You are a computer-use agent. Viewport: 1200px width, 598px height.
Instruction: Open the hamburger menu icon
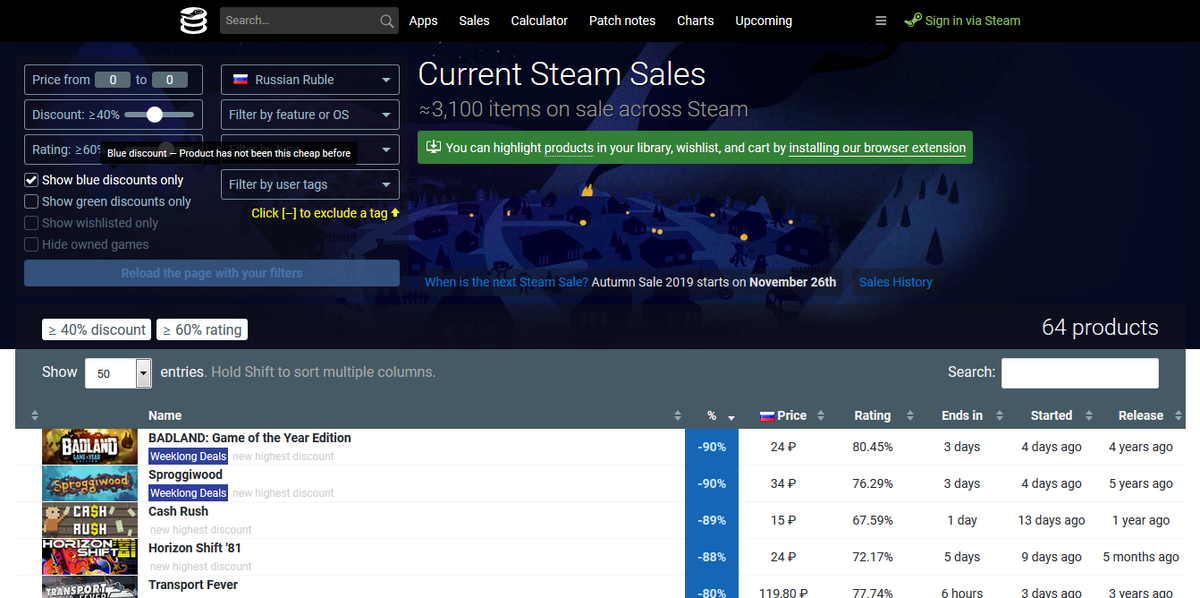pos(880,21)
